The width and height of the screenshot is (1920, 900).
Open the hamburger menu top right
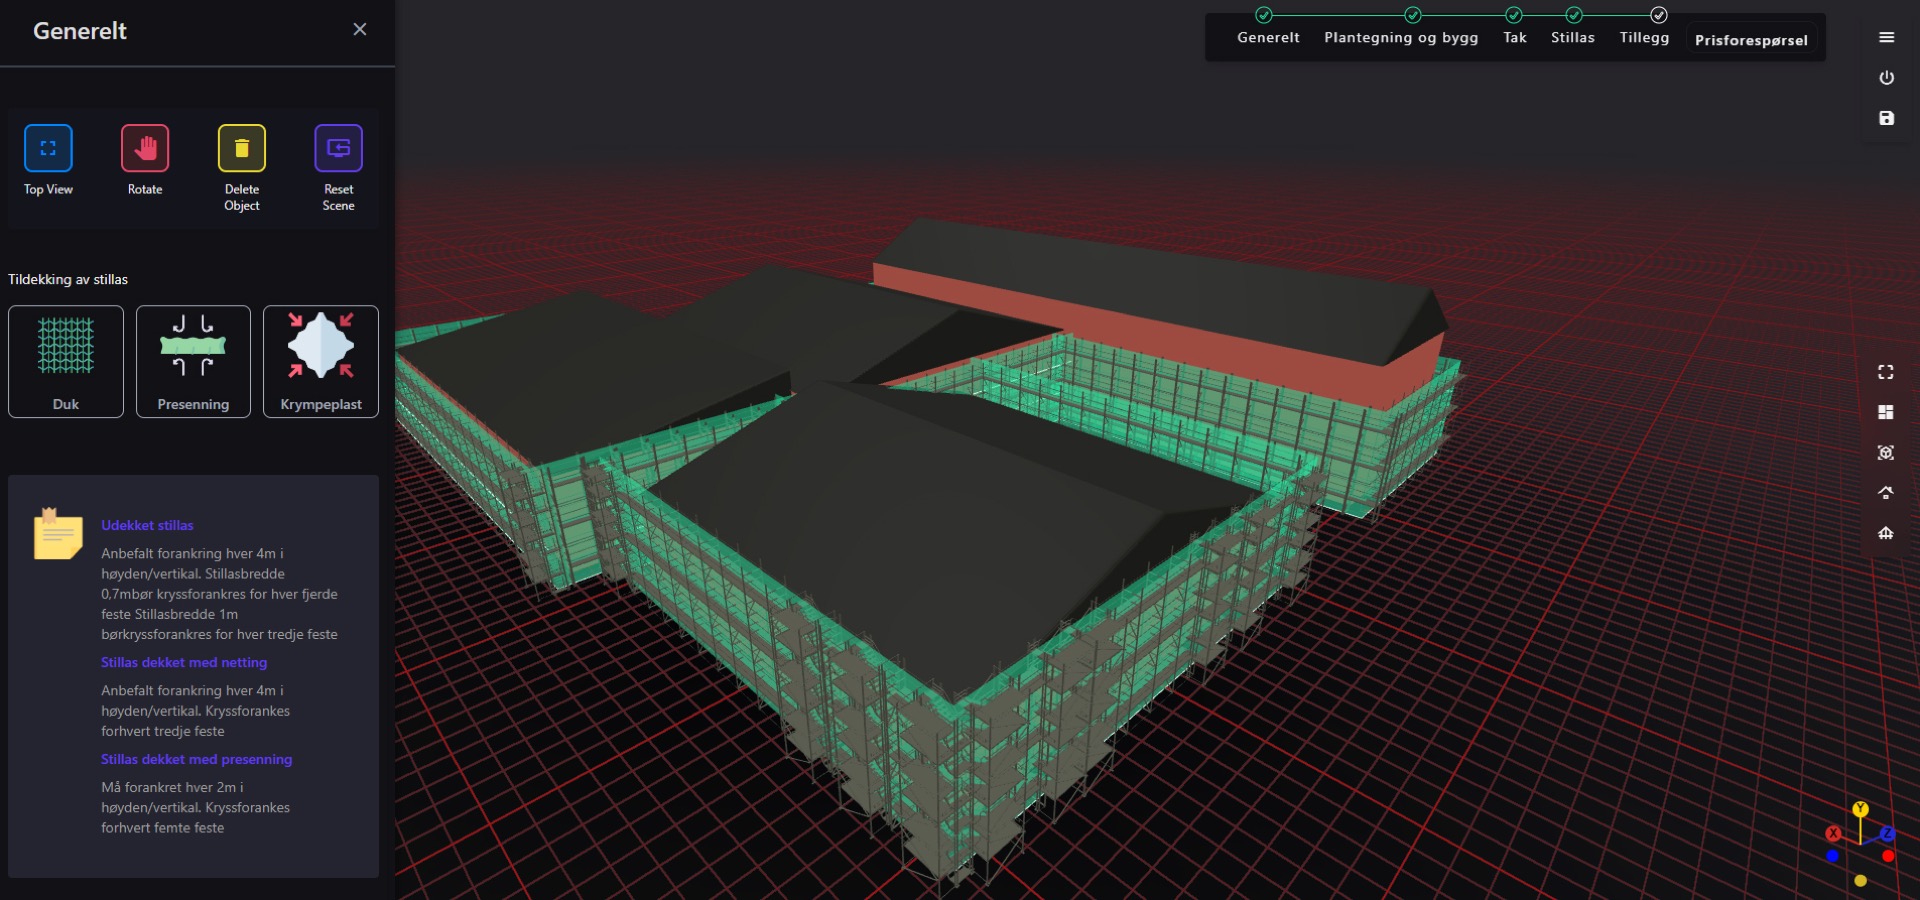coord(1887,37)
